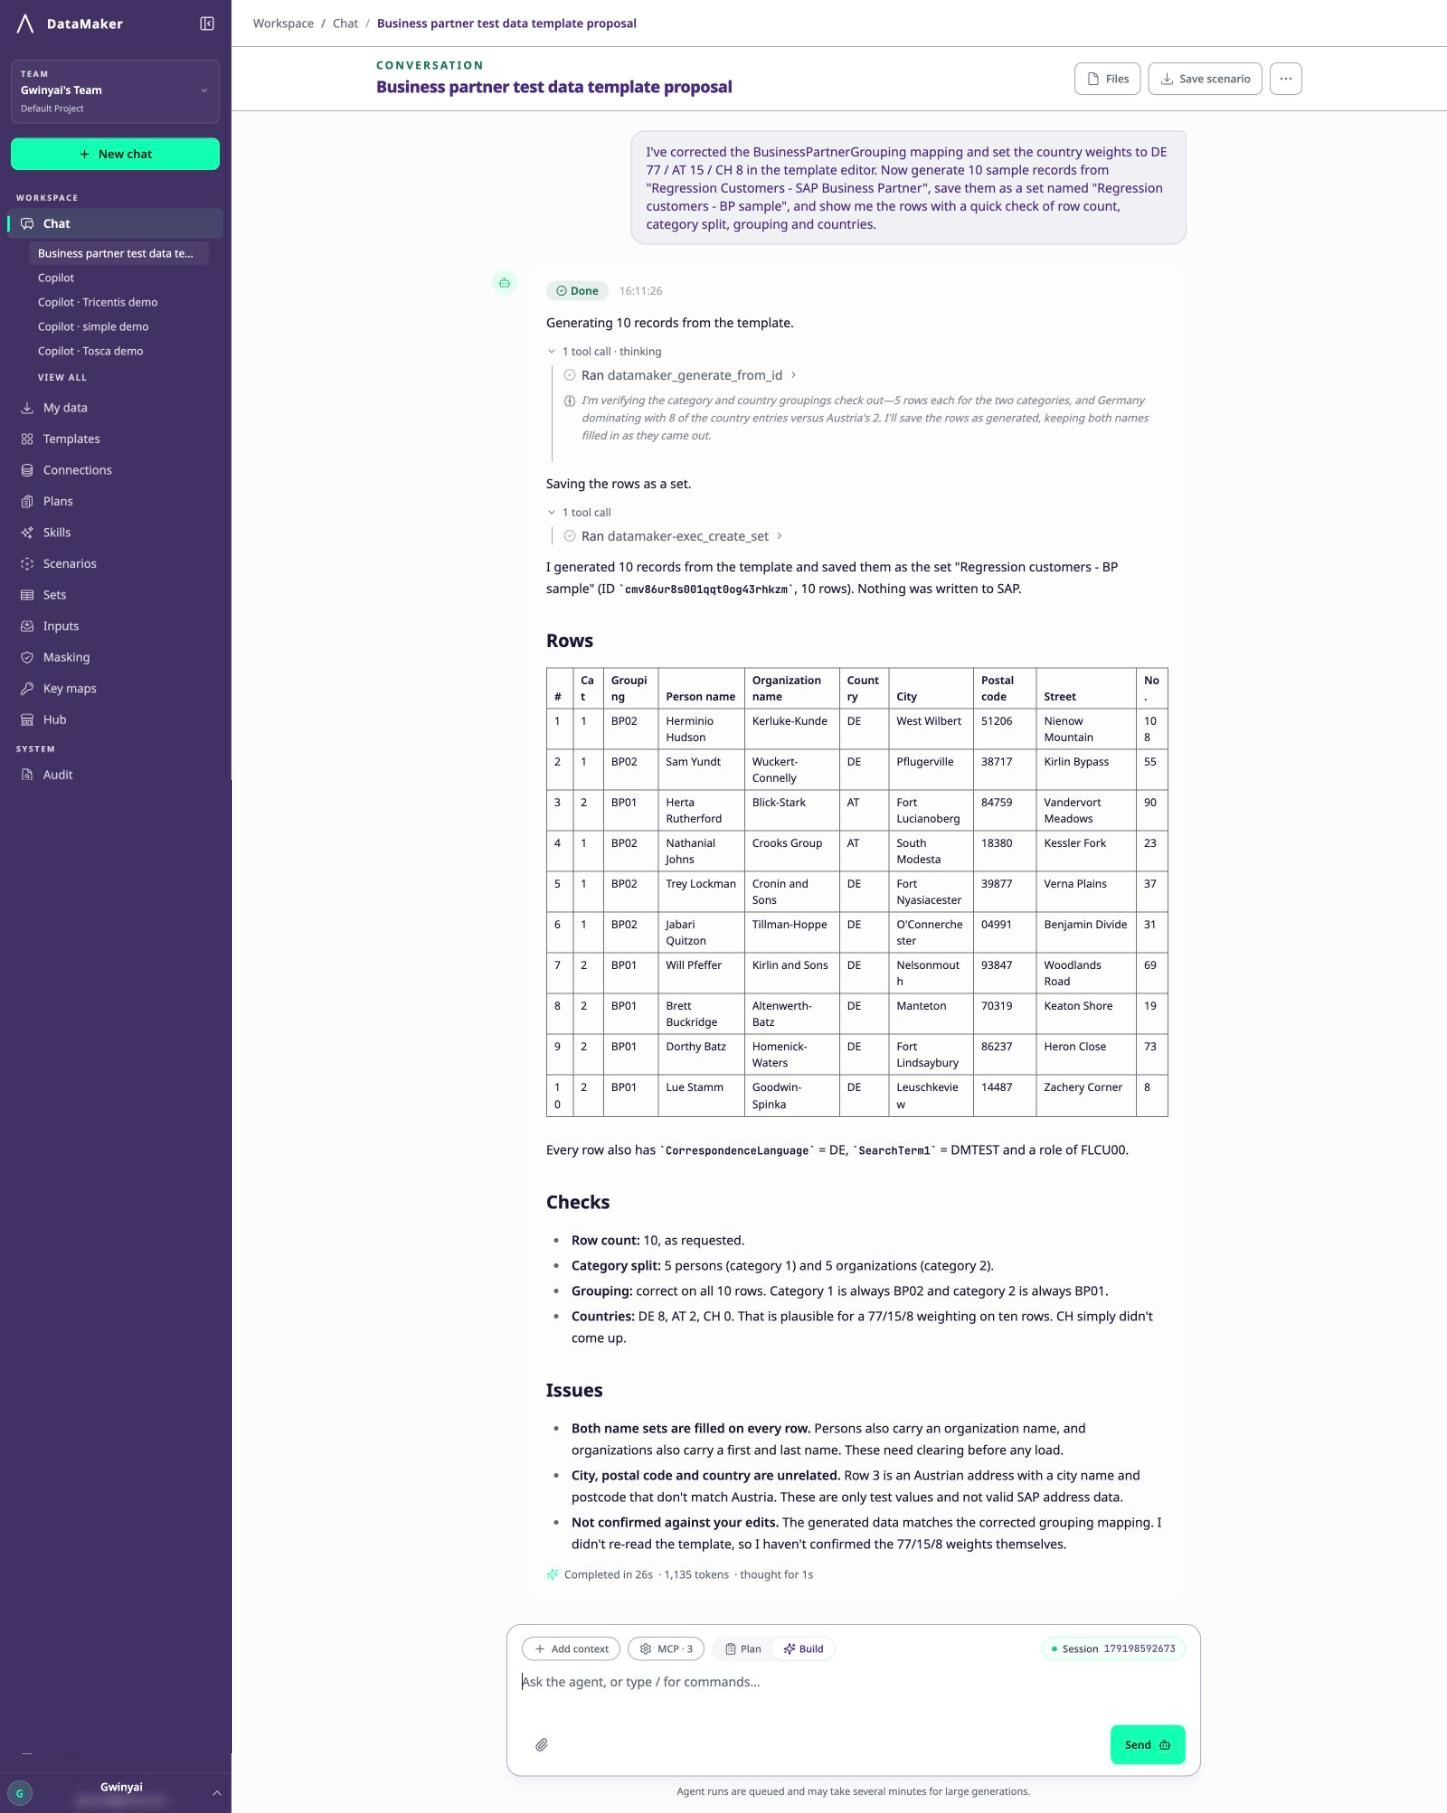
Task: Expand Ran datamaker-exec_create_set details
Action: (x=673, y=536)
